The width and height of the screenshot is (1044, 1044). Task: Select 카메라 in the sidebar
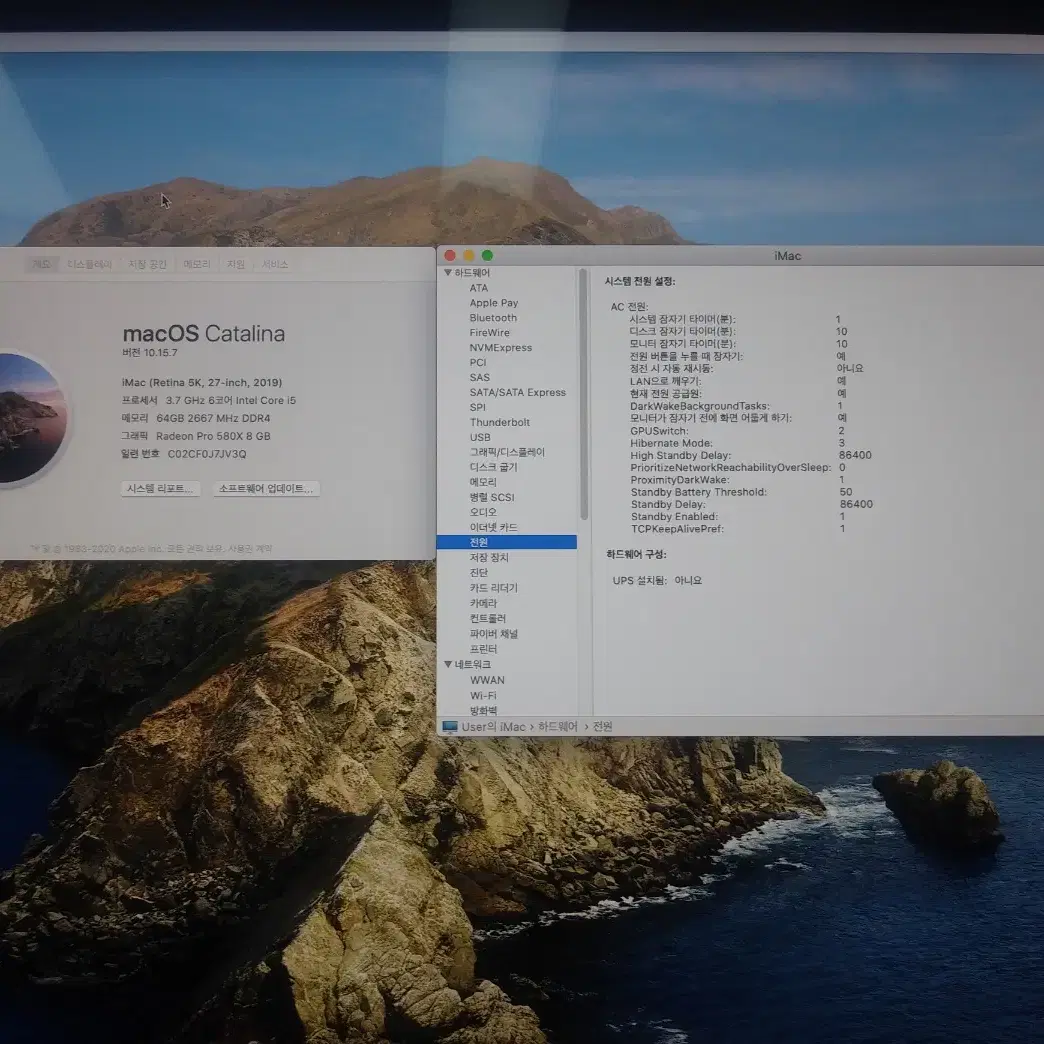click(x=483, y=603)
